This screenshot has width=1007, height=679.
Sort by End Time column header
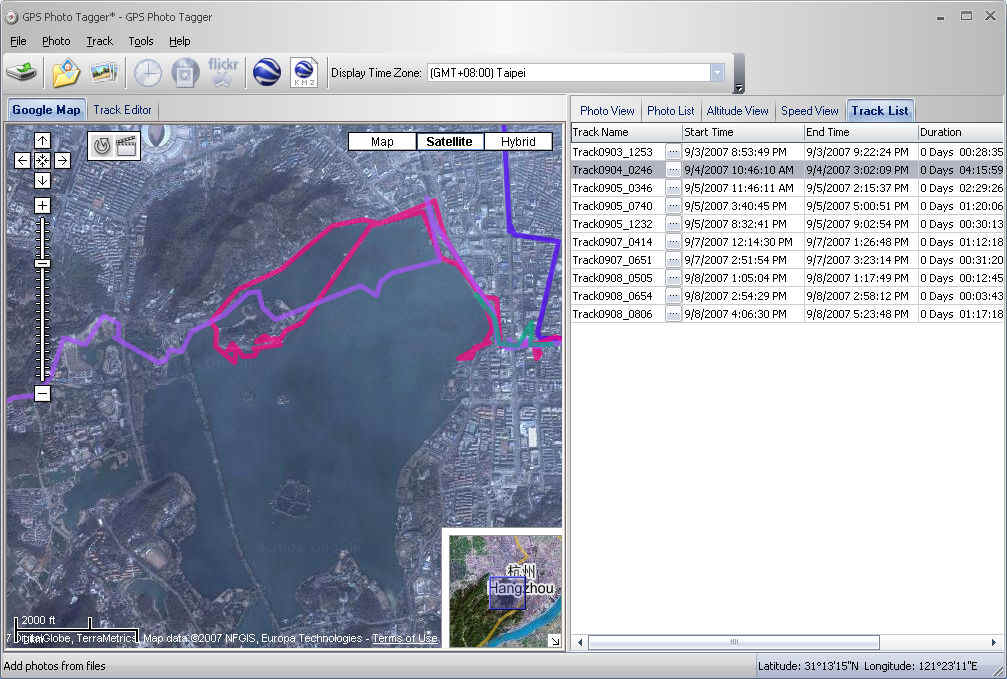pos(860,132)
